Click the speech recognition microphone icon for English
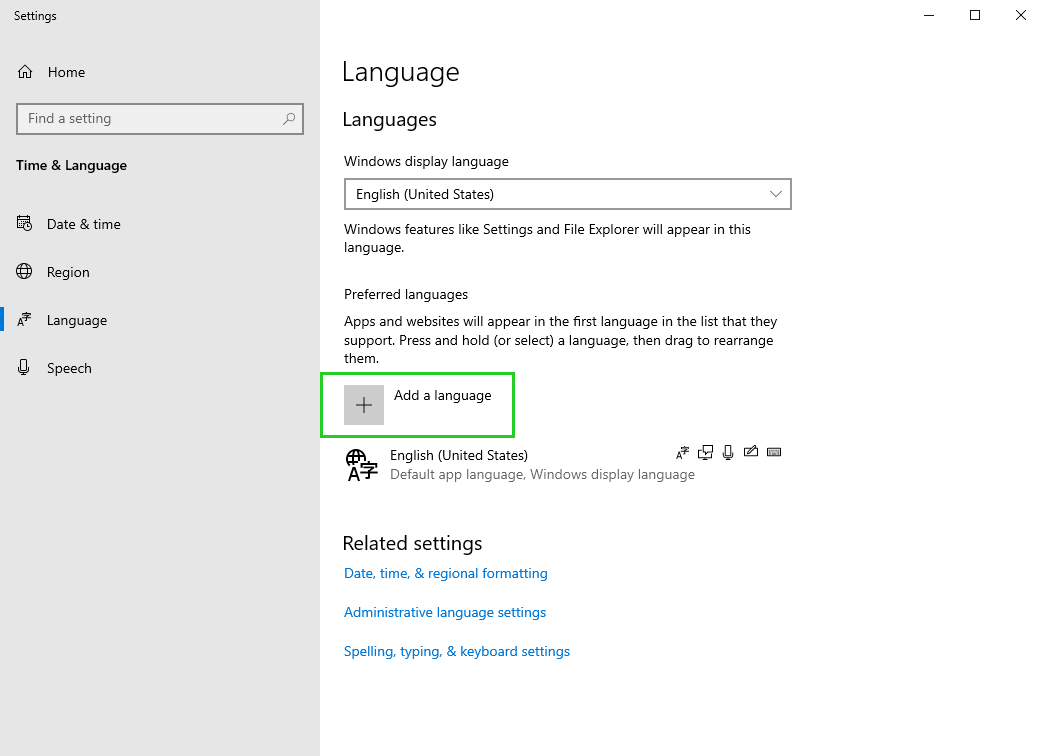This screenshot has width=1041, height=756. 728,452
